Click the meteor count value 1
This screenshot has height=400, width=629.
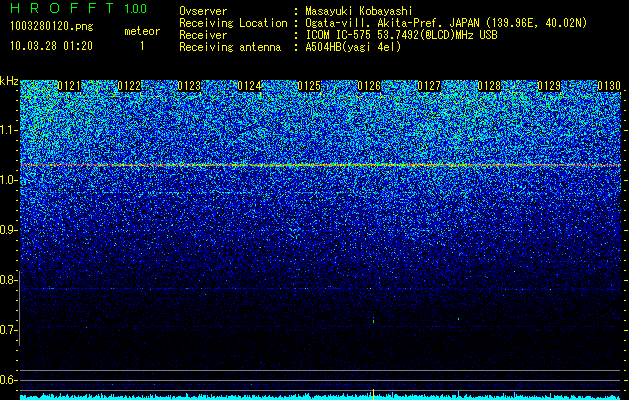(x=142, y=46)
